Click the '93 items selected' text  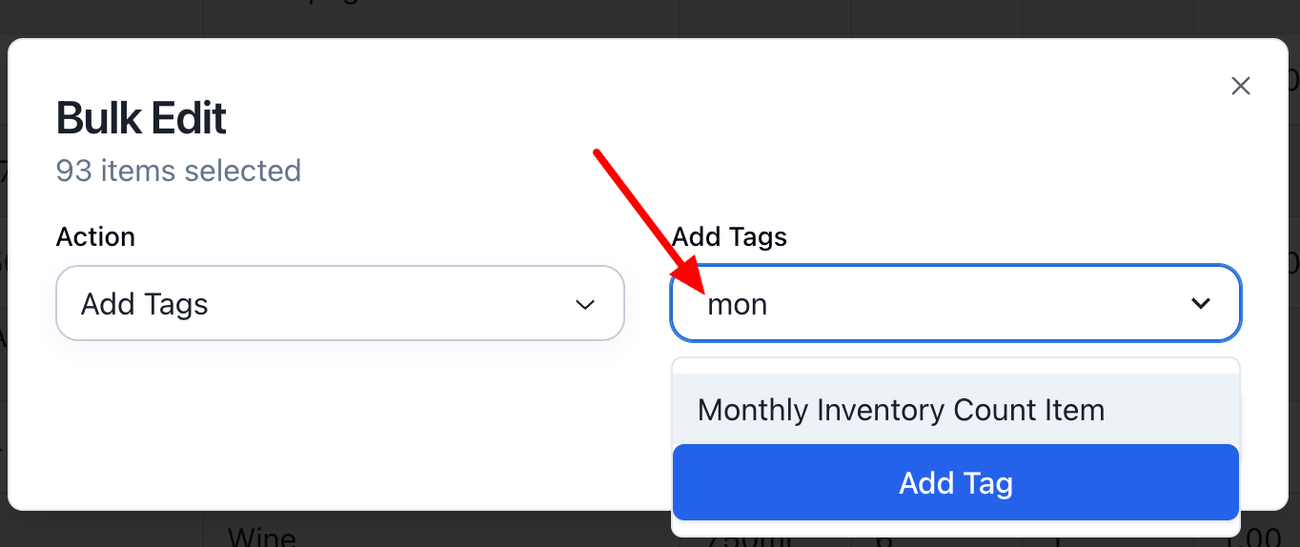point(178,171)
